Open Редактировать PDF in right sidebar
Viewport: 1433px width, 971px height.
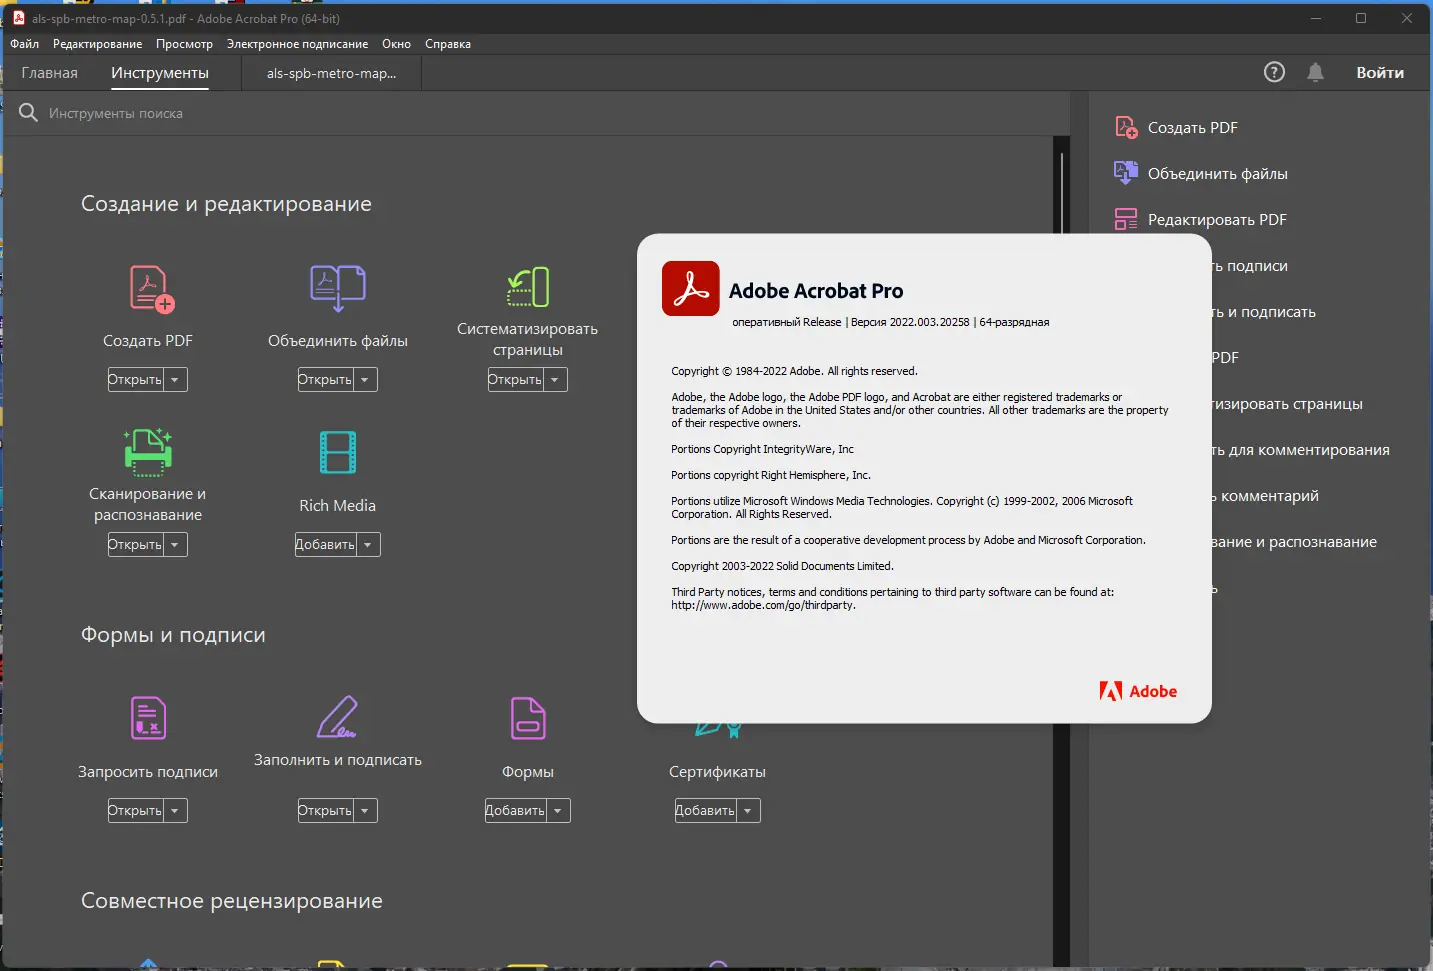[x=1217, y=219]
